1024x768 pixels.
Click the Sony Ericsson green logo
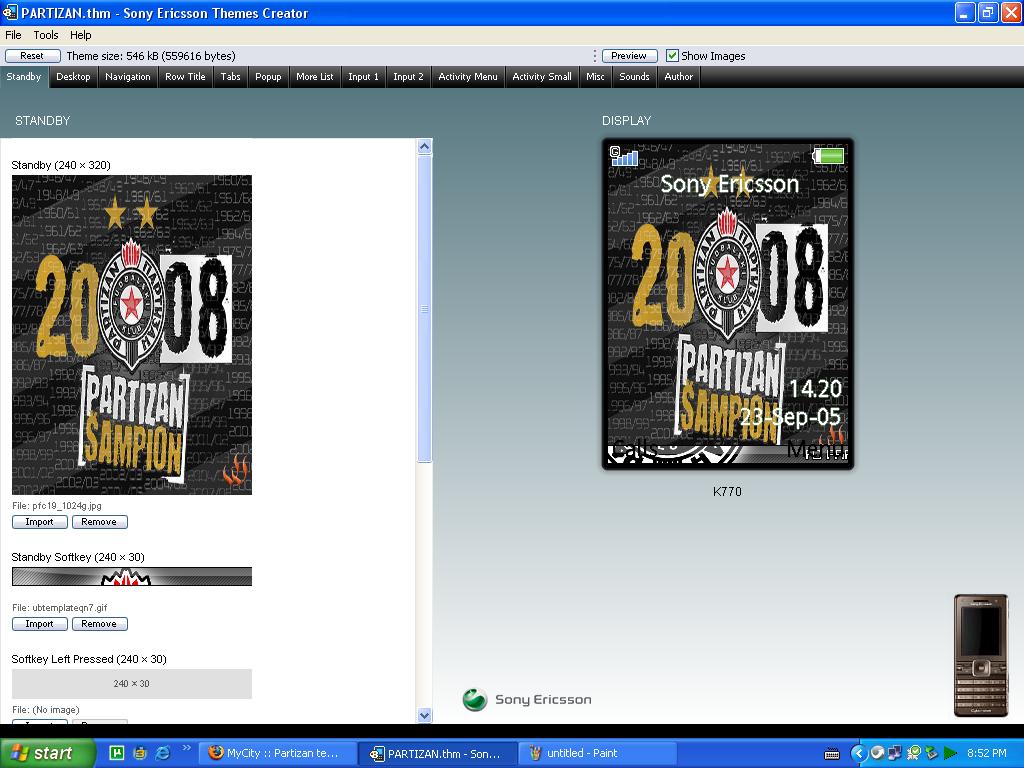[x=475, y=699]
